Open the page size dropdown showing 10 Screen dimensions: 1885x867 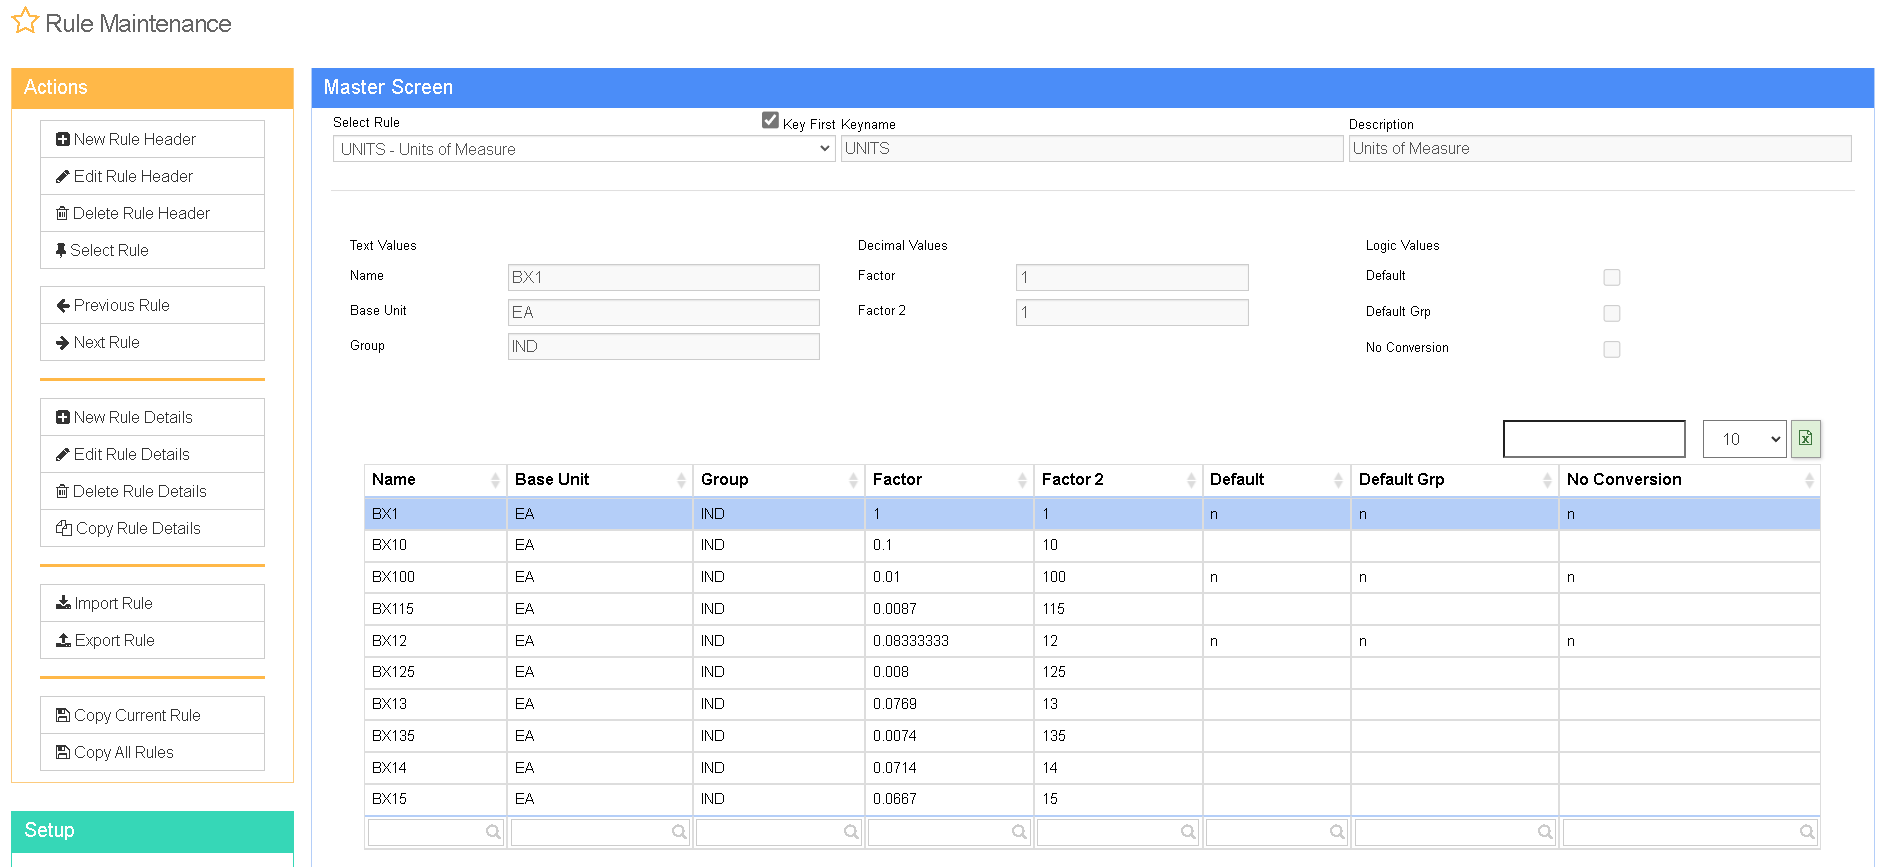[x=1745, y=439]
